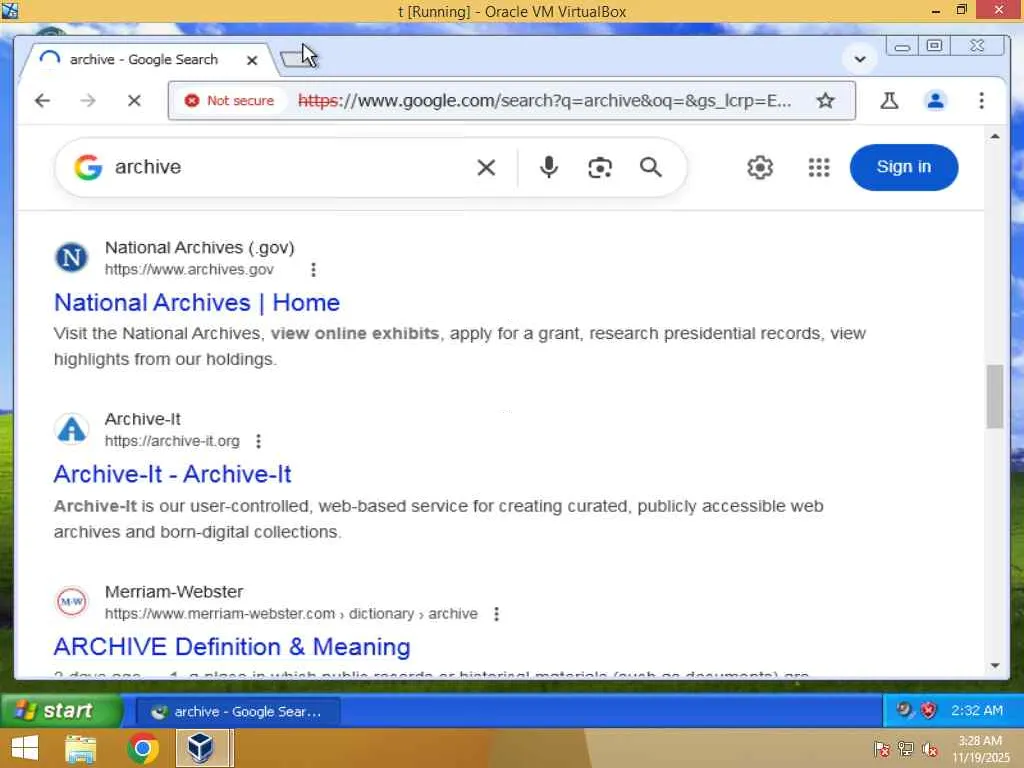
Task: Click the page scrollbar thumb
Action: click(995, 396)
